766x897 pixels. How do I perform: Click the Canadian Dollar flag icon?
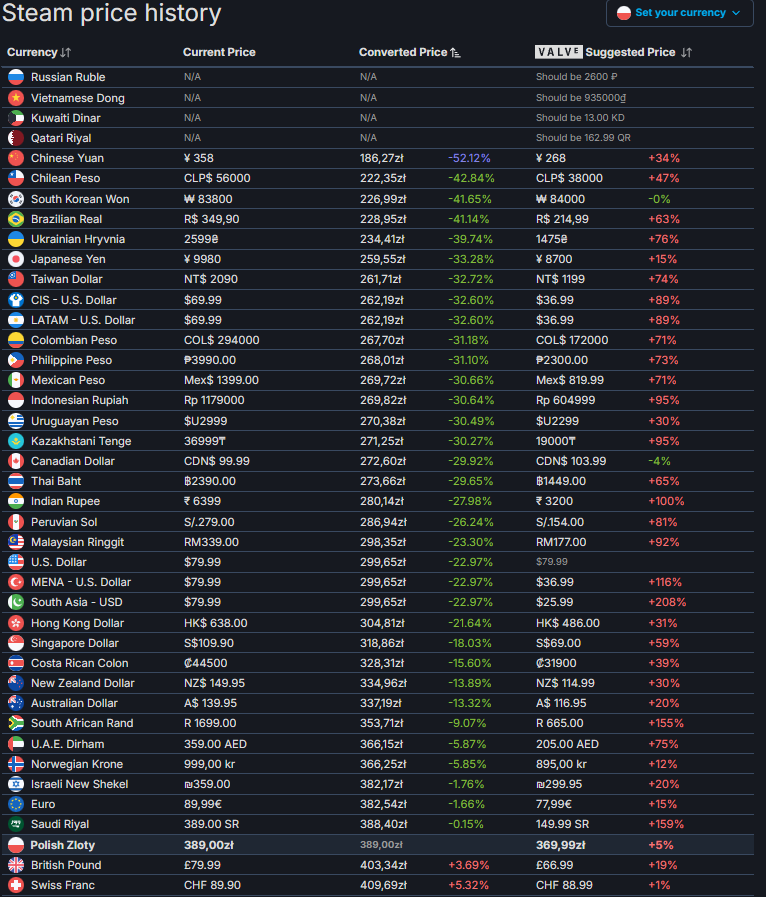16,461
